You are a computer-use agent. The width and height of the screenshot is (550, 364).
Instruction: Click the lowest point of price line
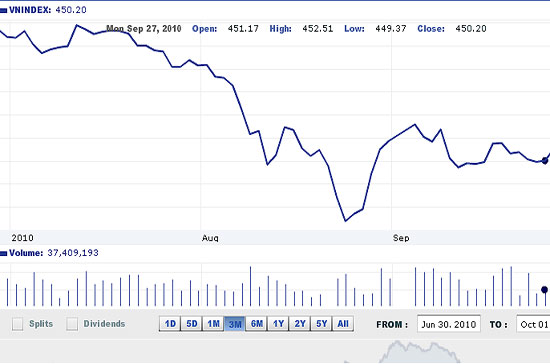(345, 221)
